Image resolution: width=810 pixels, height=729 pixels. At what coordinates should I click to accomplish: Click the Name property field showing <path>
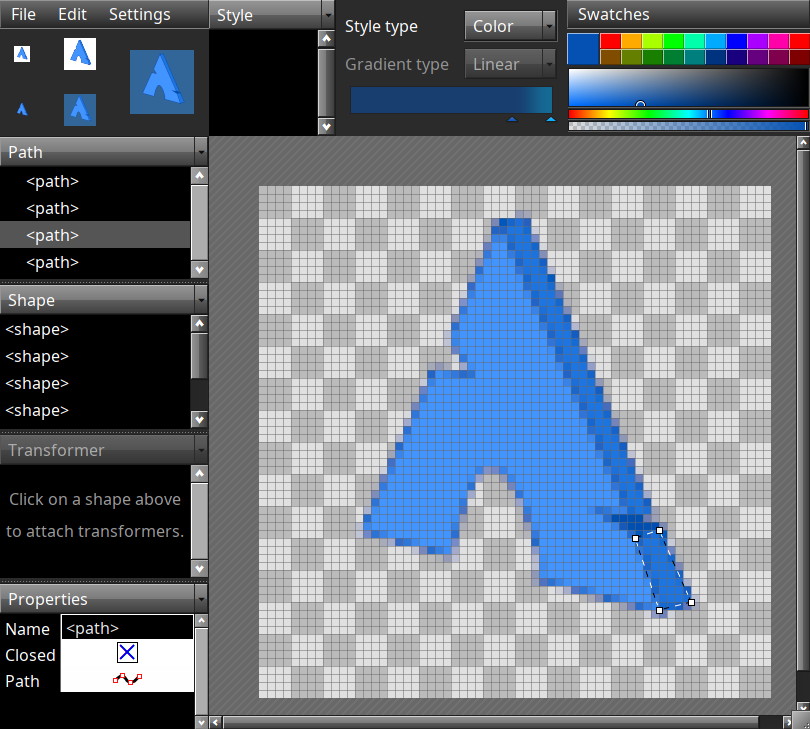point(127,628)
